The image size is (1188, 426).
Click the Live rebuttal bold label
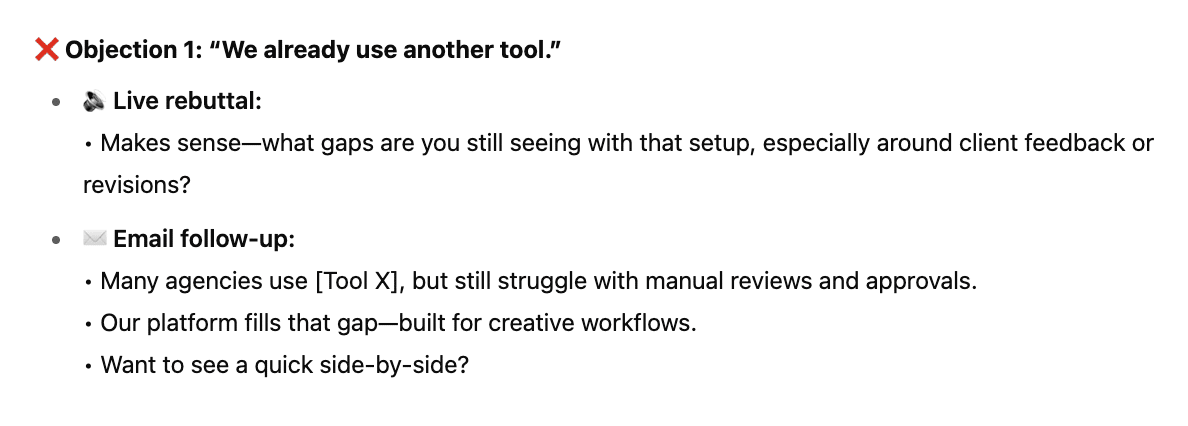click(187, 102)
